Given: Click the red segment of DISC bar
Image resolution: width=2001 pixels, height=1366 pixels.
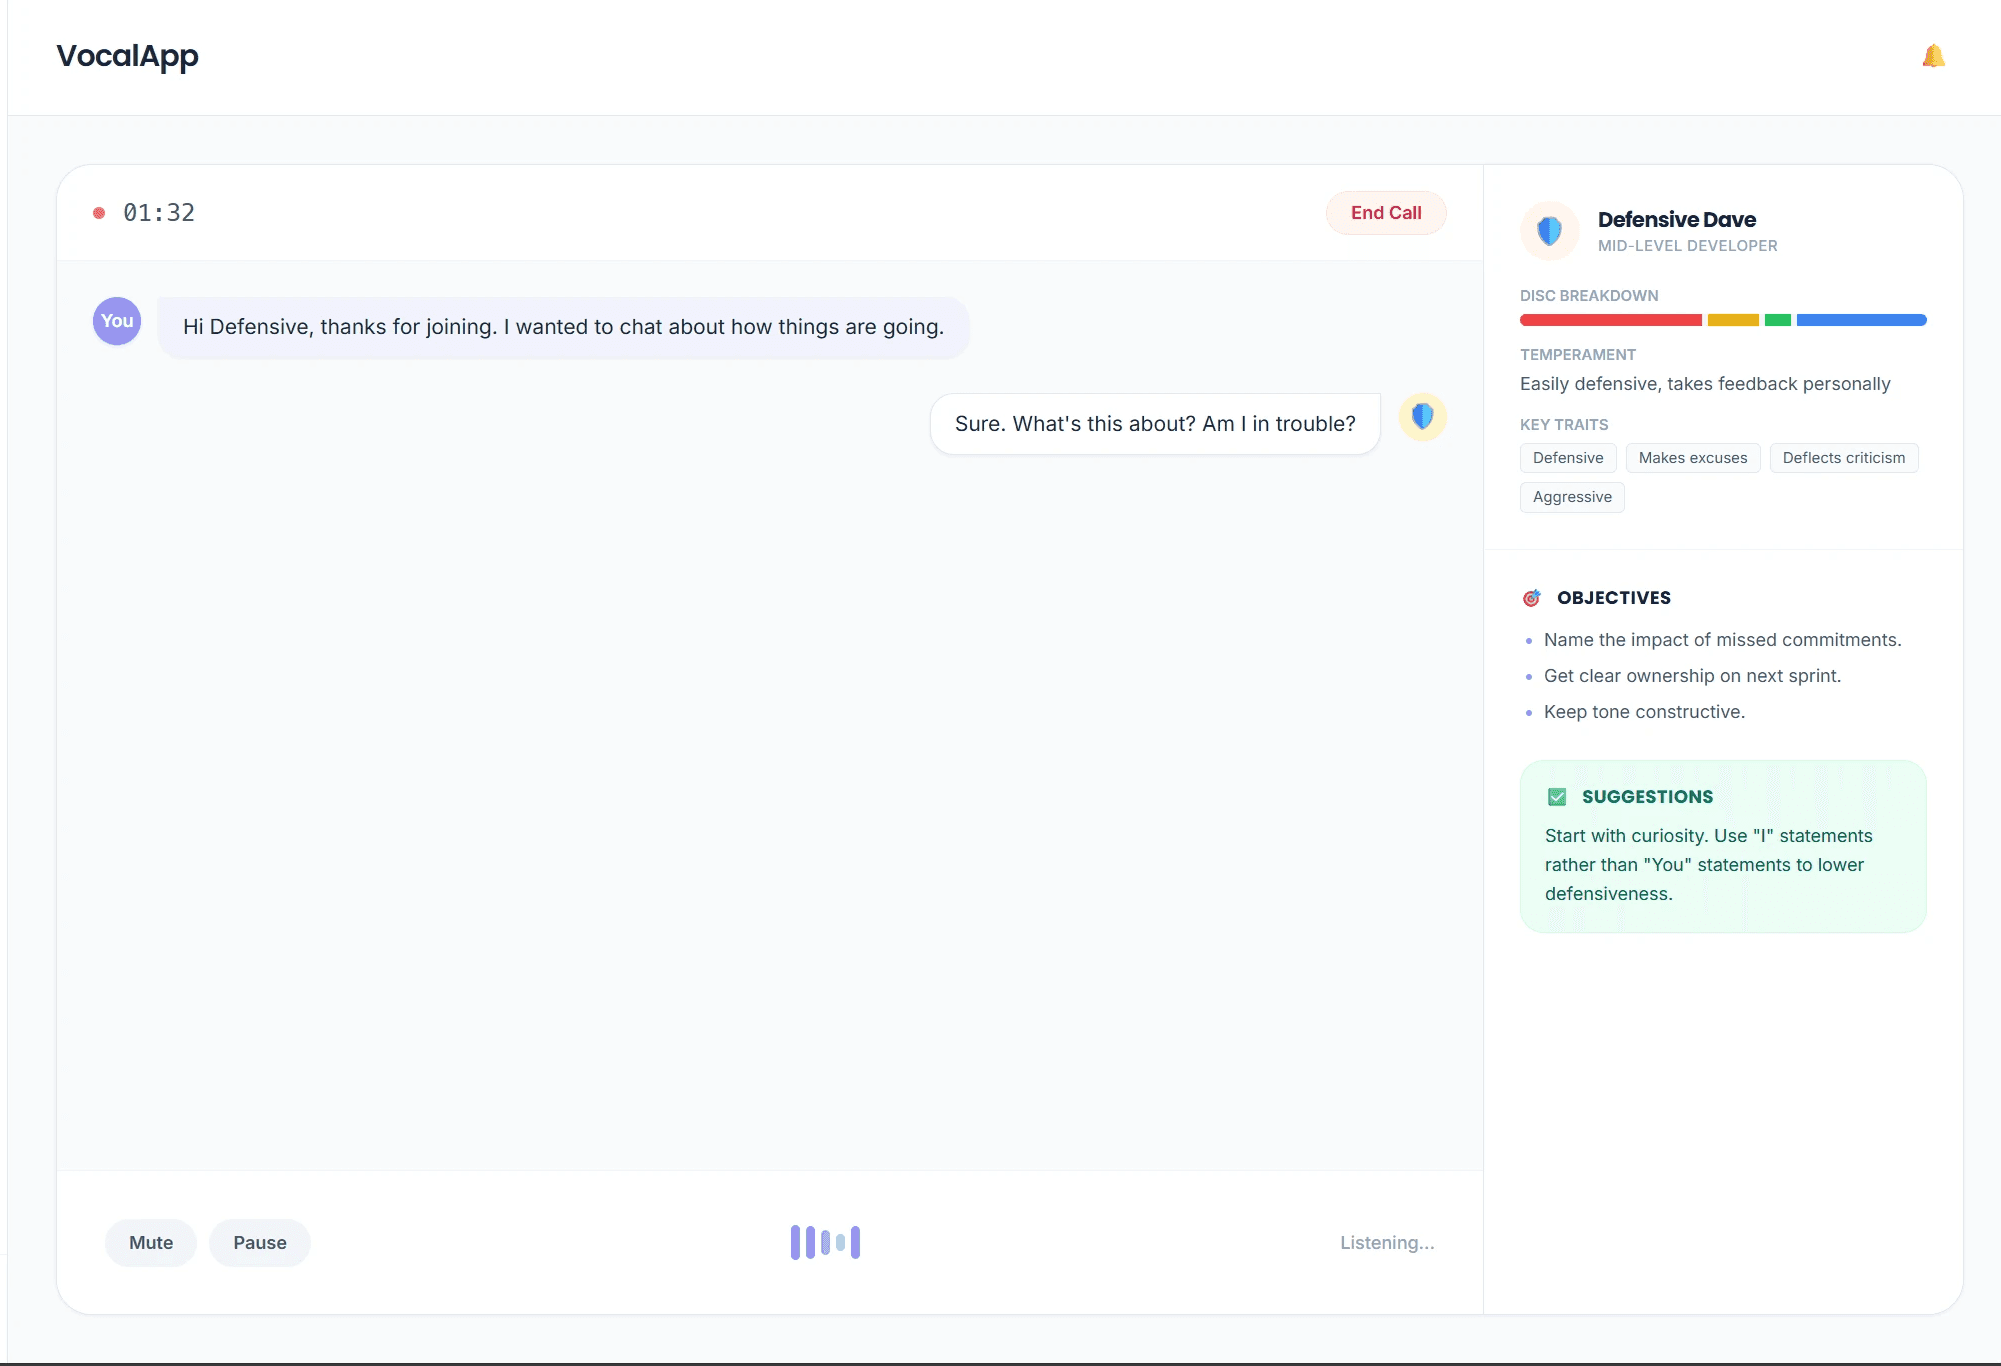Looking at the screenshot, I should click(x=1610, y=320).
